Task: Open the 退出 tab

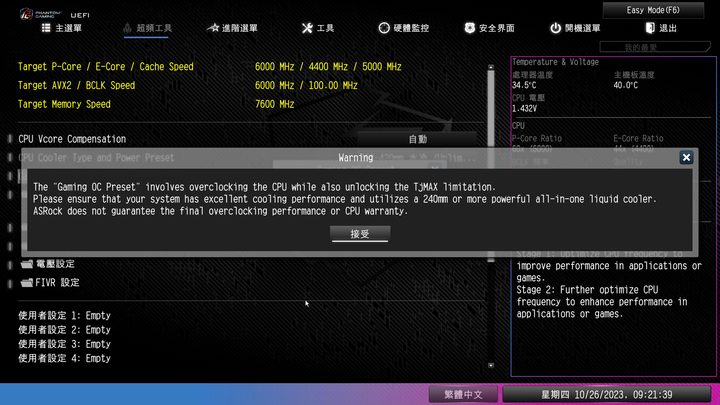Action: coord(661,28)
